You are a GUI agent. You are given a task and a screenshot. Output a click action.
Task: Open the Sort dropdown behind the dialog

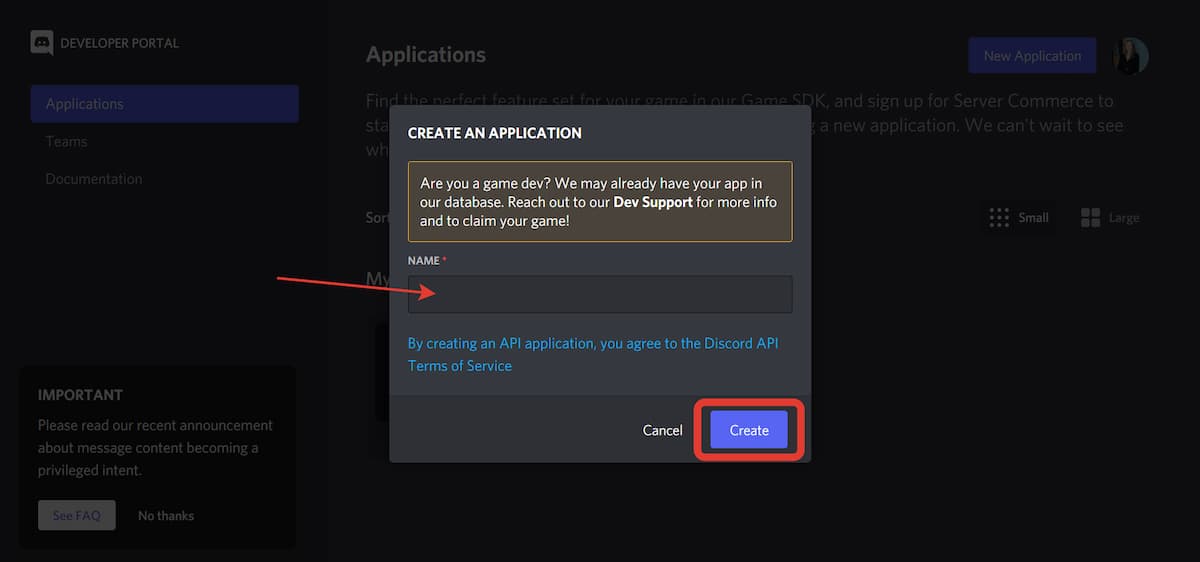377,217
